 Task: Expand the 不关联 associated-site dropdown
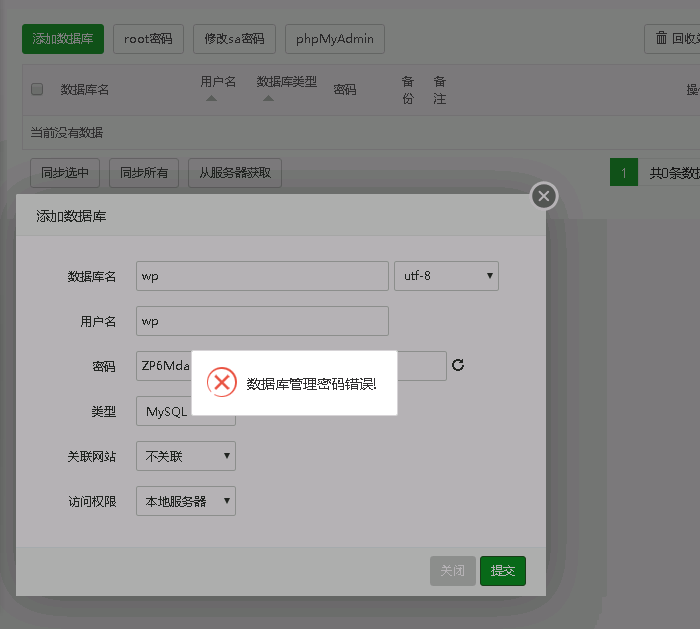tap(186, 456)
